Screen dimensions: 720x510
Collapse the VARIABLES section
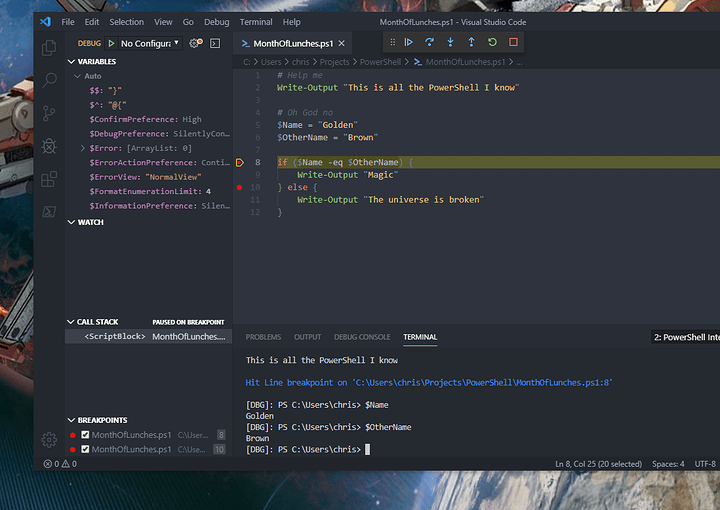coord(71,61)
